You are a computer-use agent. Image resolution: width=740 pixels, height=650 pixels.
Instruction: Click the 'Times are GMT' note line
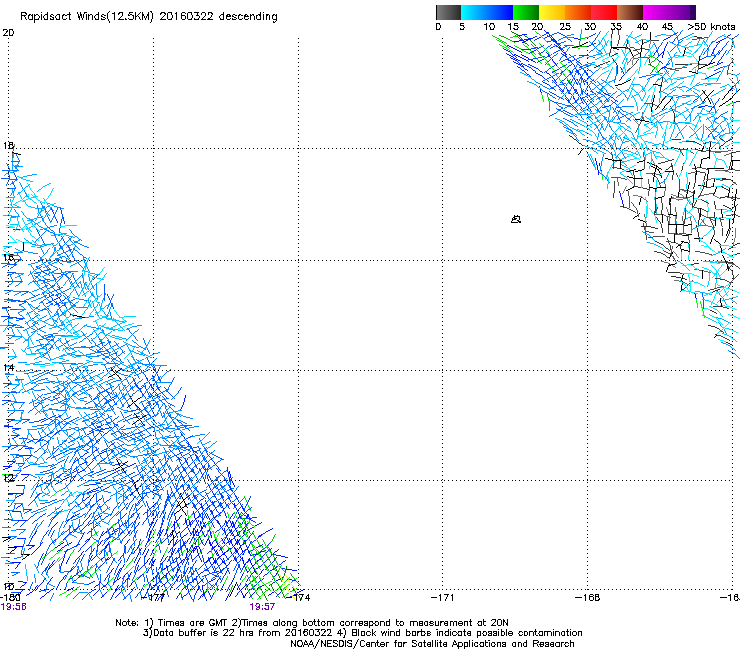[312, 623]
